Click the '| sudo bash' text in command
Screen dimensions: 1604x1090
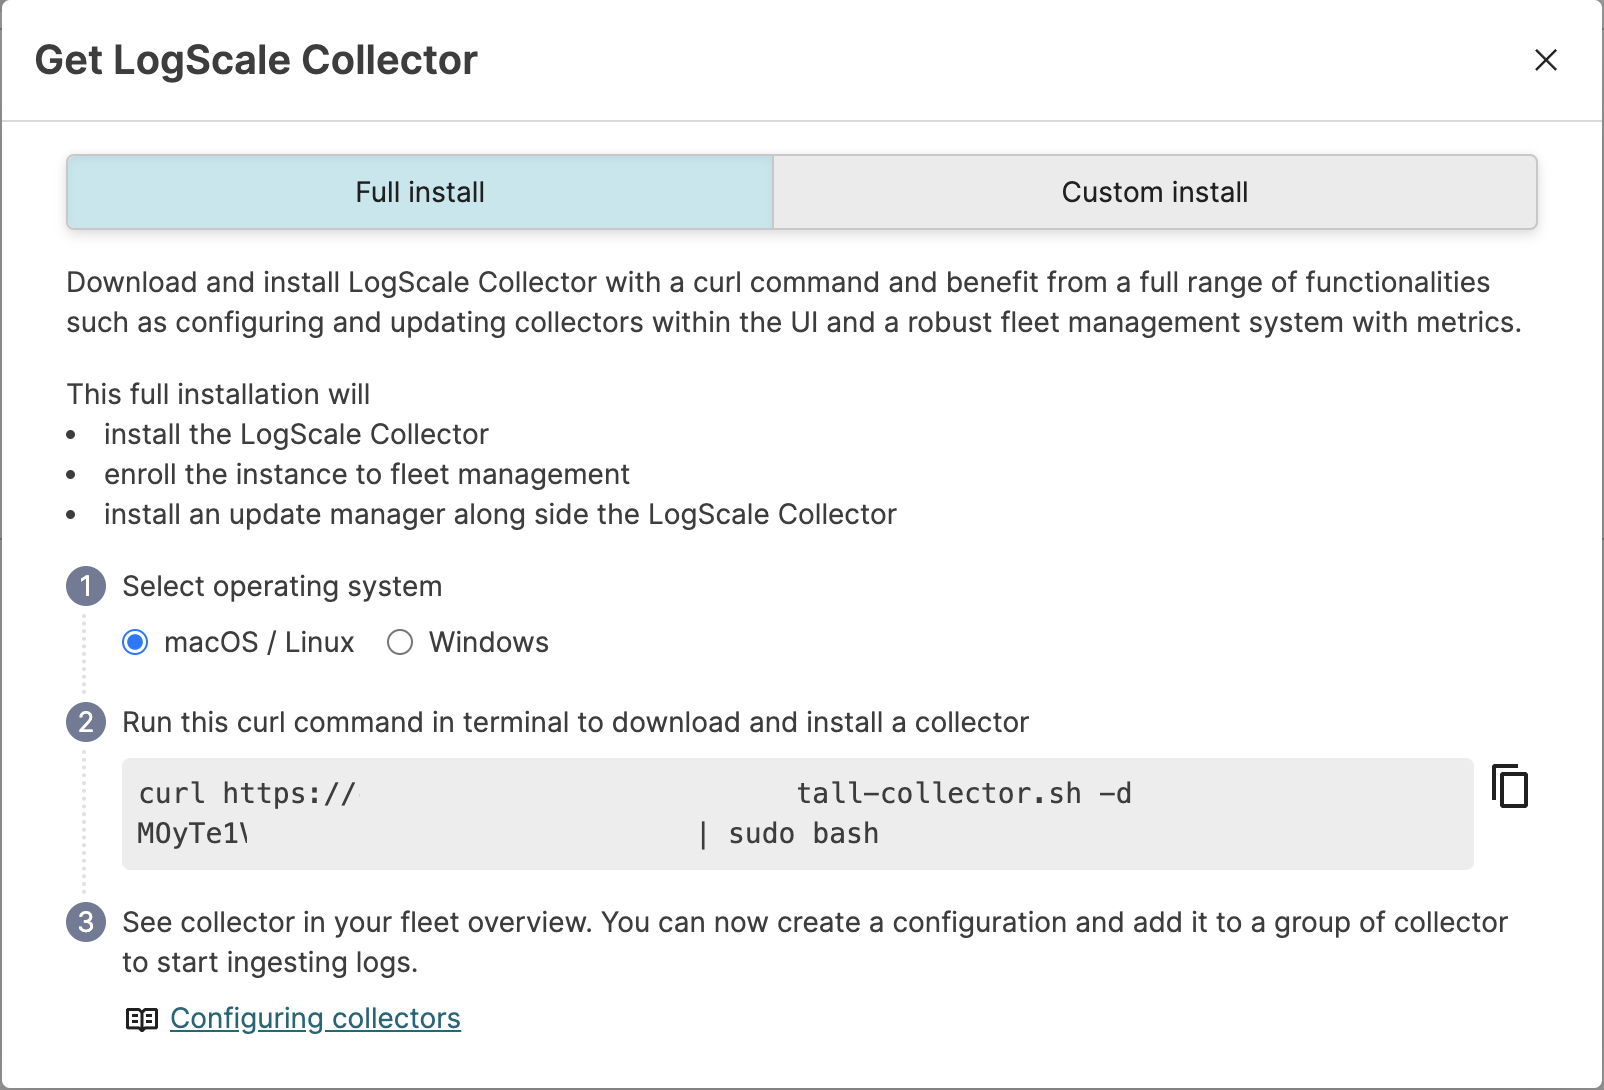point(788,833)
